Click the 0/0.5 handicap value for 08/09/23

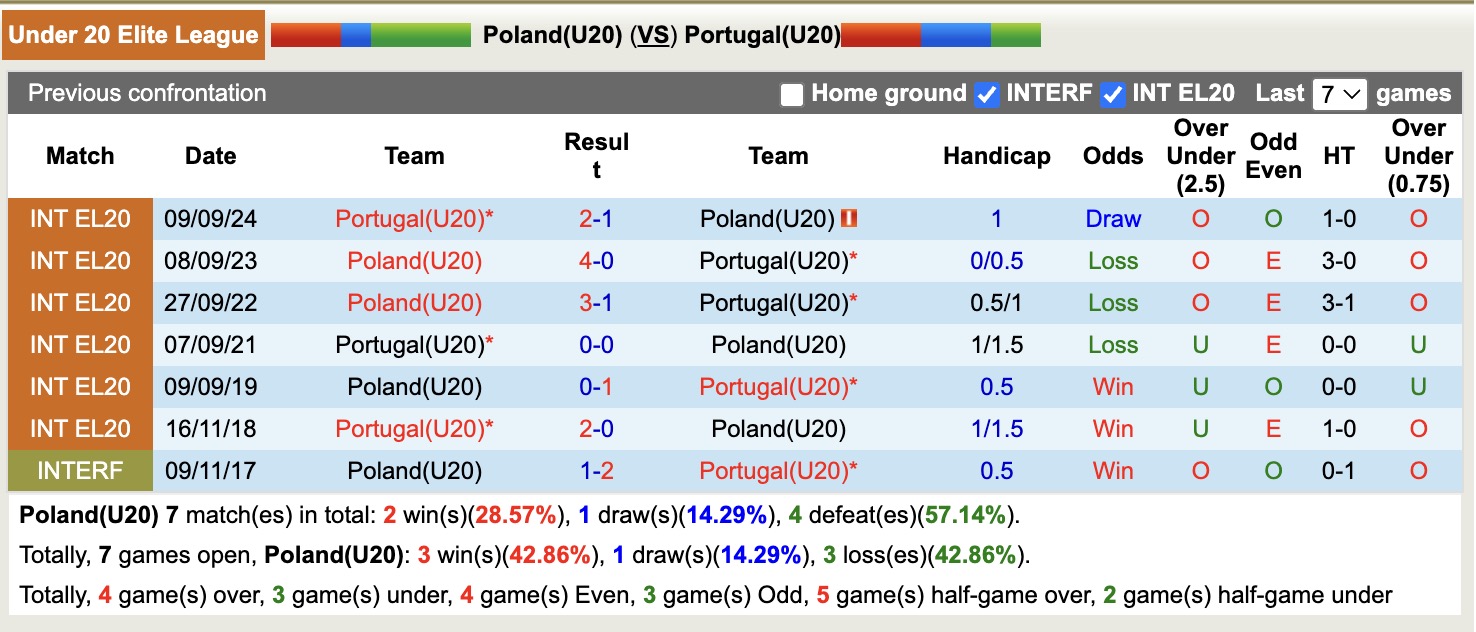tap(996, 261)
